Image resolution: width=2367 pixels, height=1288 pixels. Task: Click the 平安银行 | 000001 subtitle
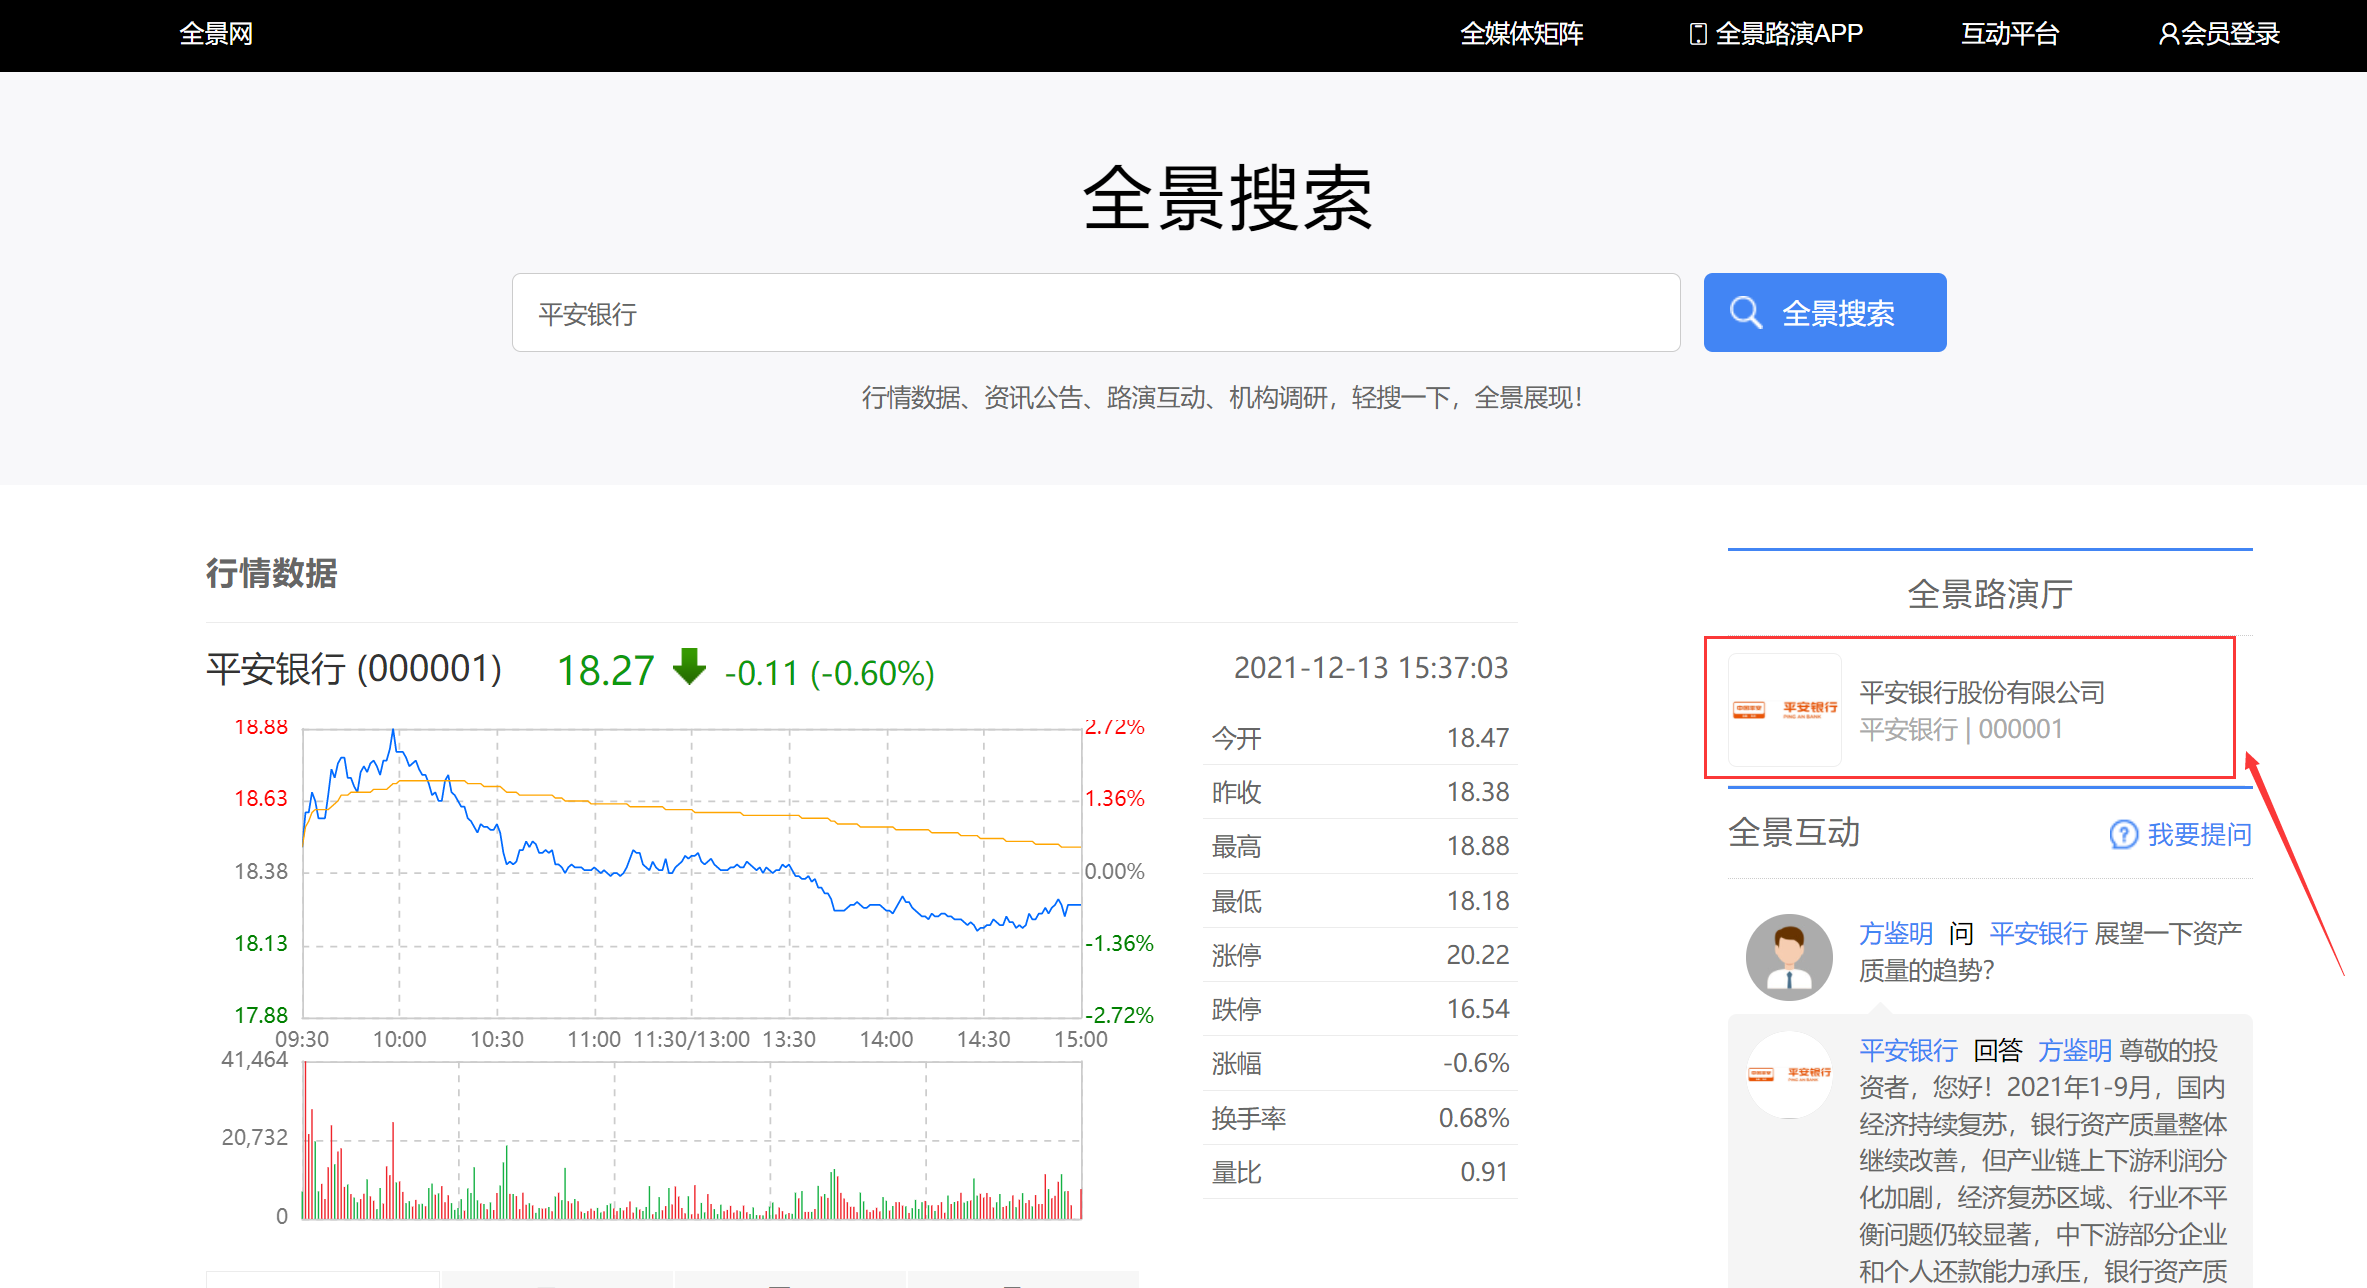[x=1961, y=729]
